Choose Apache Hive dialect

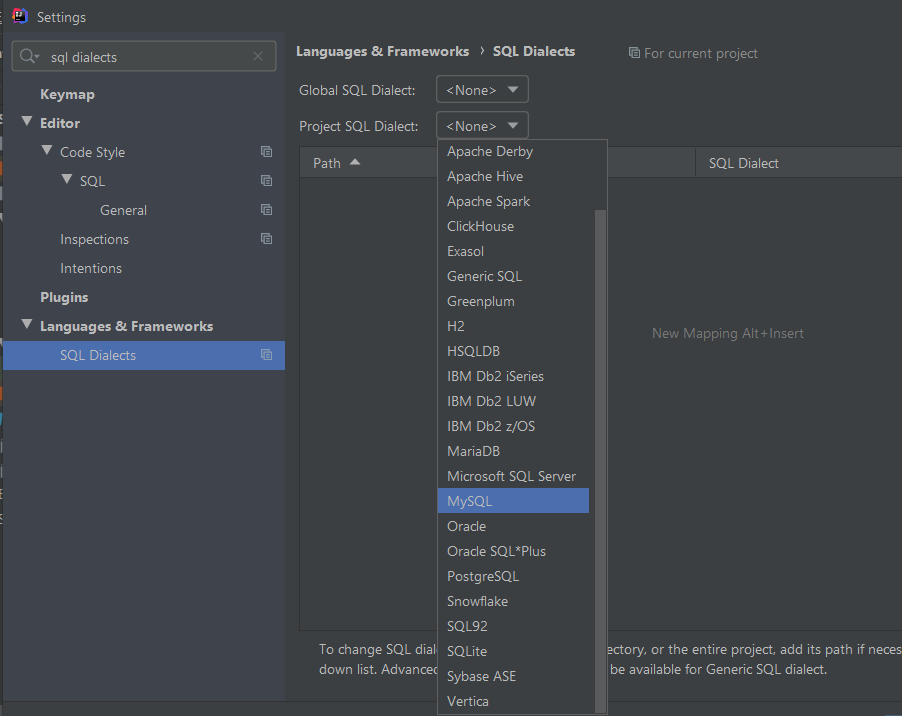point(513,177)
